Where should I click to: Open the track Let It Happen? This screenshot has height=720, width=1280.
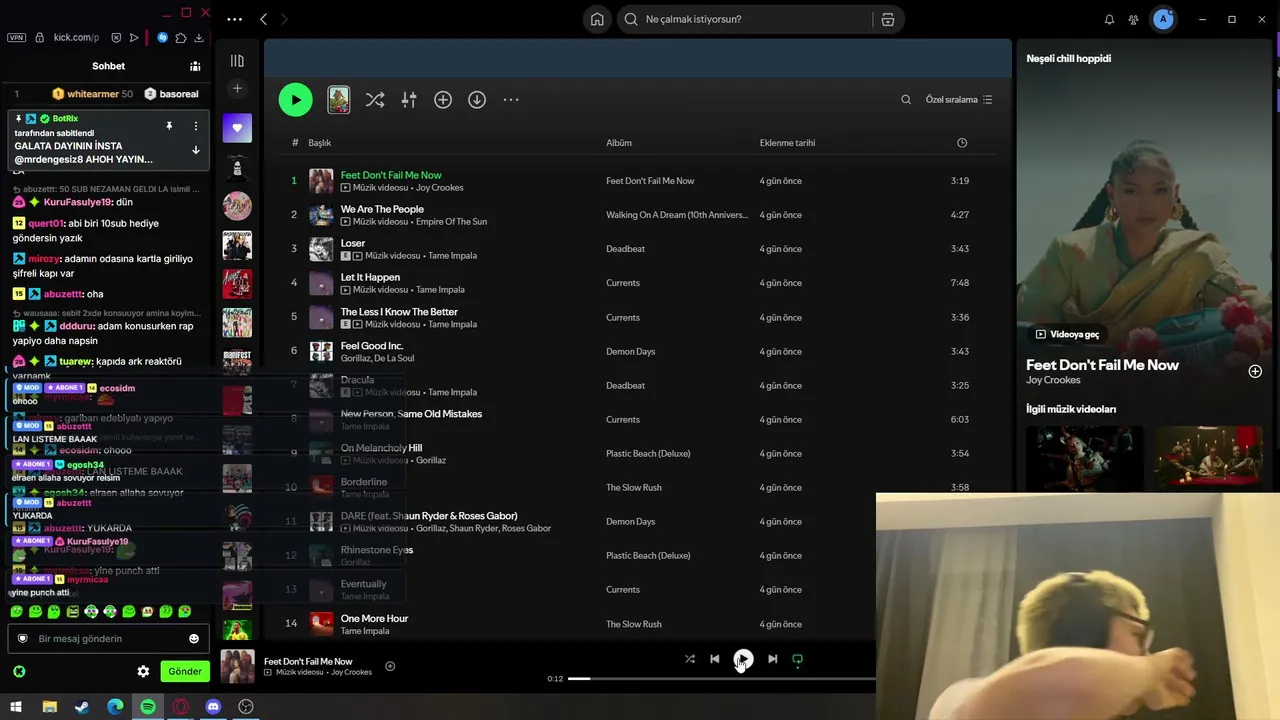[x=370, y=277]
